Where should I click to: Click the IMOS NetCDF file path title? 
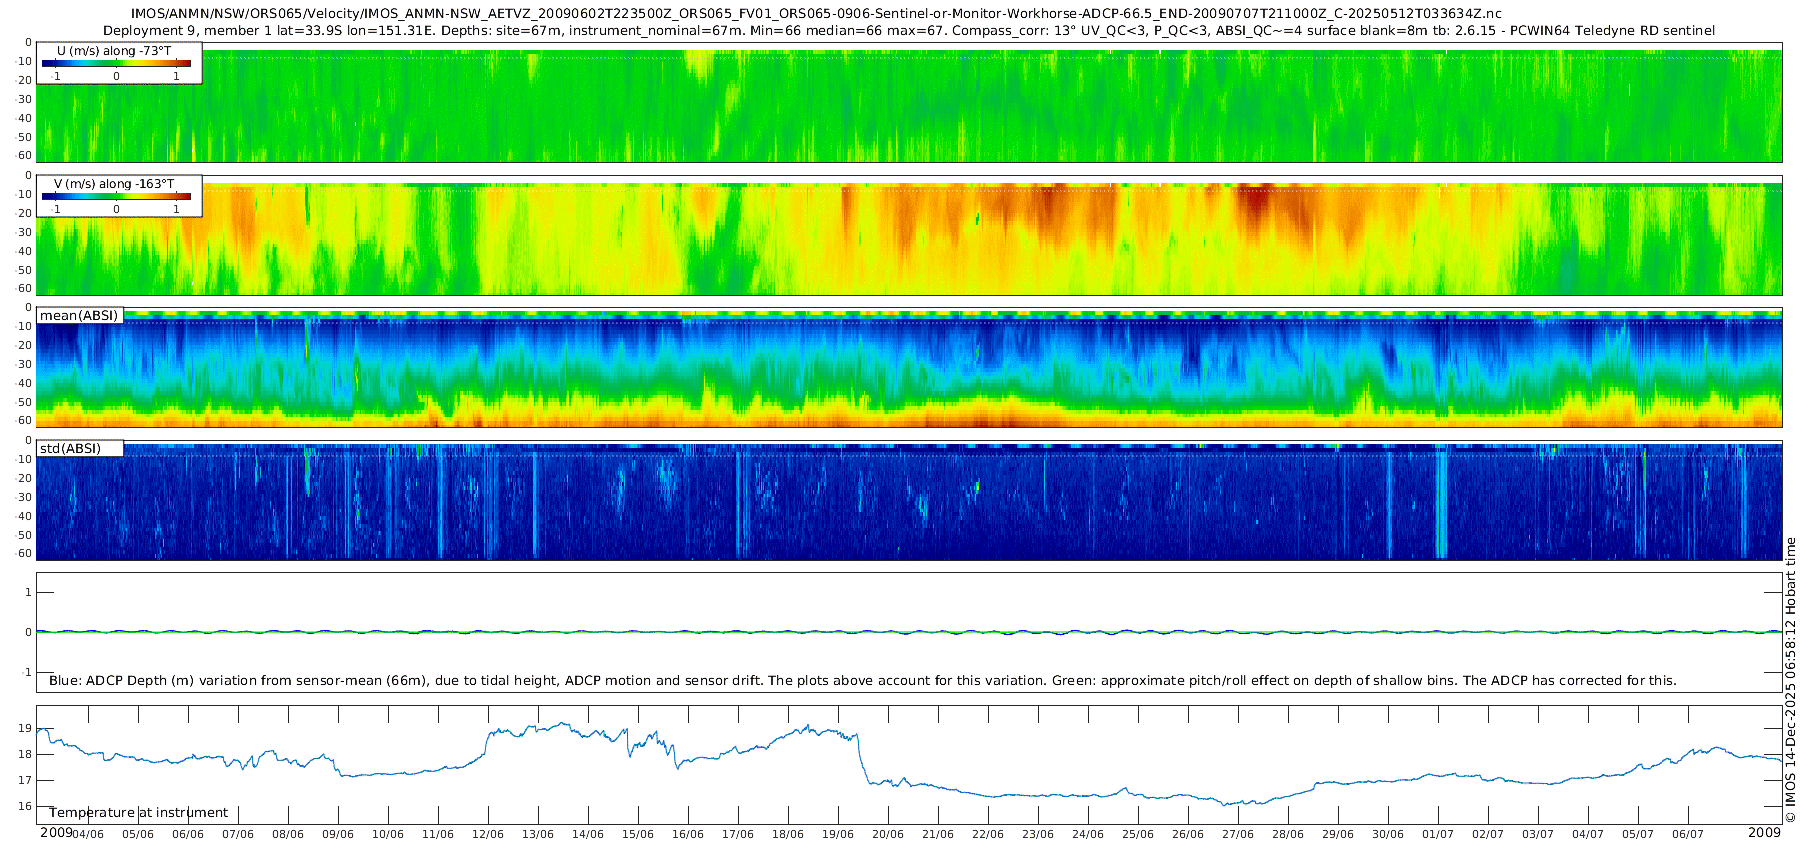point(816,13)
